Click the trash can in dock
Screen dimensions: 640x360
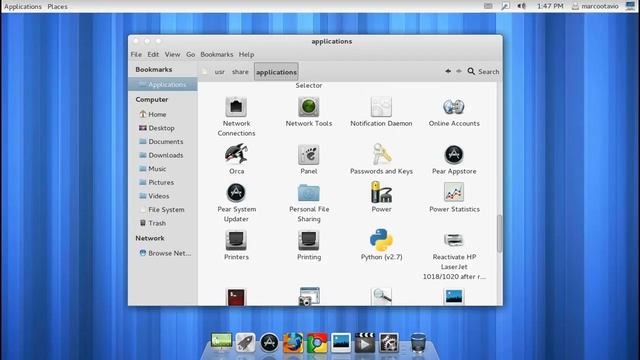(418, 342)
